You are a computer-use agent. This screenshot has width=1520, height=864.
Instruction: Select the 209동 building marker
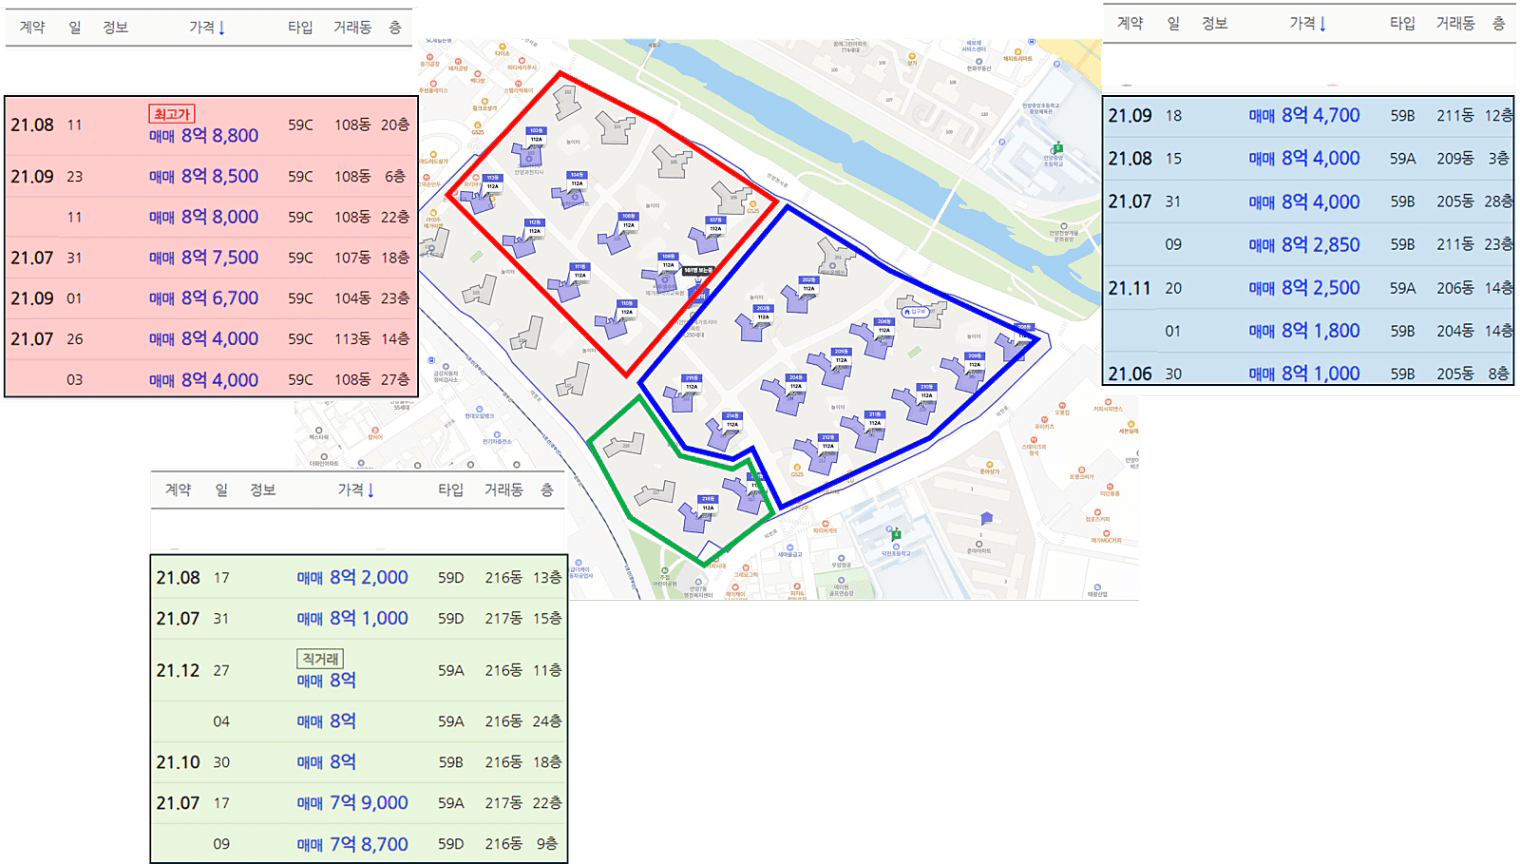coord(974,360)
